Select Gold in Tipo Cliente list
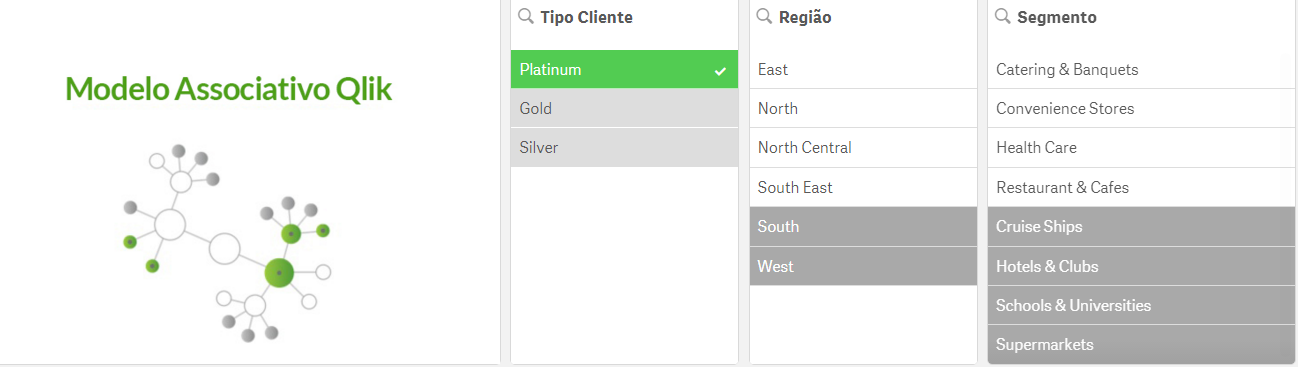The height and width of the screenshot is (367, 1298). tap(624, 108)
